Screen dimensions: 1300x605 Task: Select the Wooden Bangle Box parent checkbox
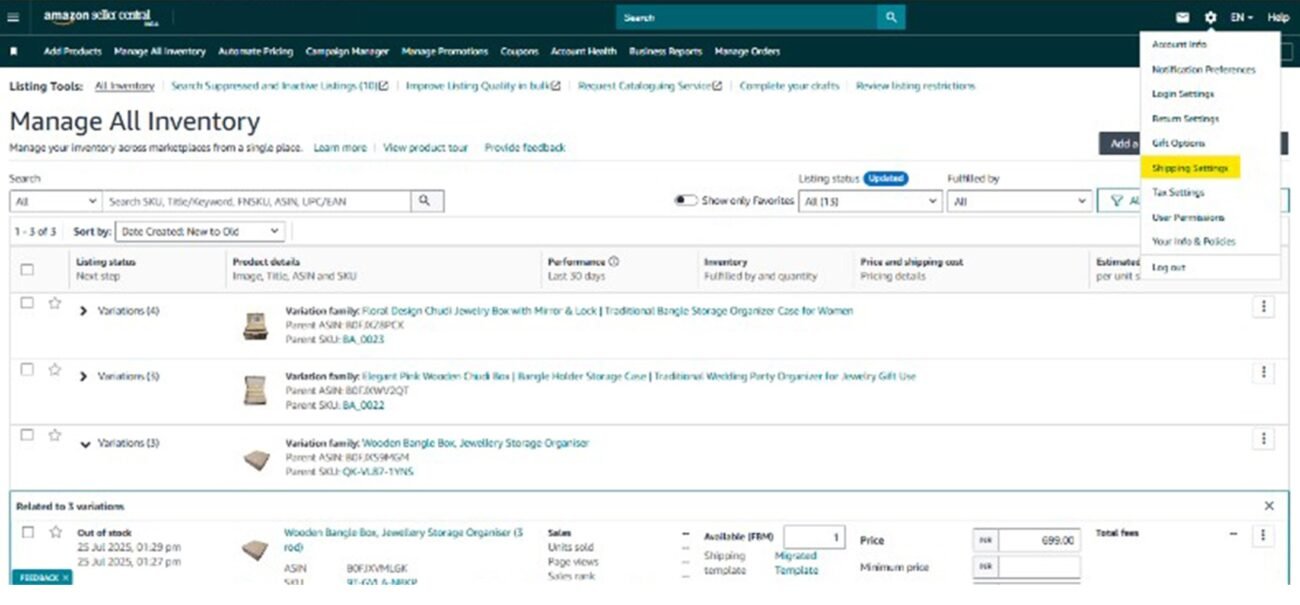27,435
